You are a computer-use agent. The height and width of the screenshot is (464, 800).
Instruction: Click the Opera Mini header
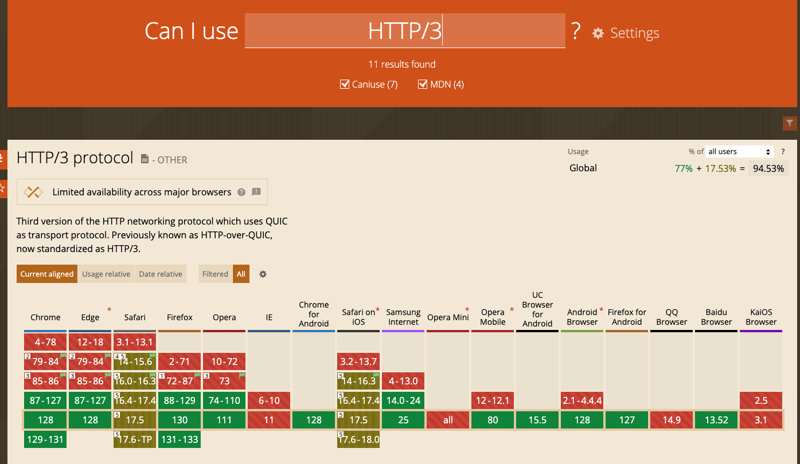(448, 317)
